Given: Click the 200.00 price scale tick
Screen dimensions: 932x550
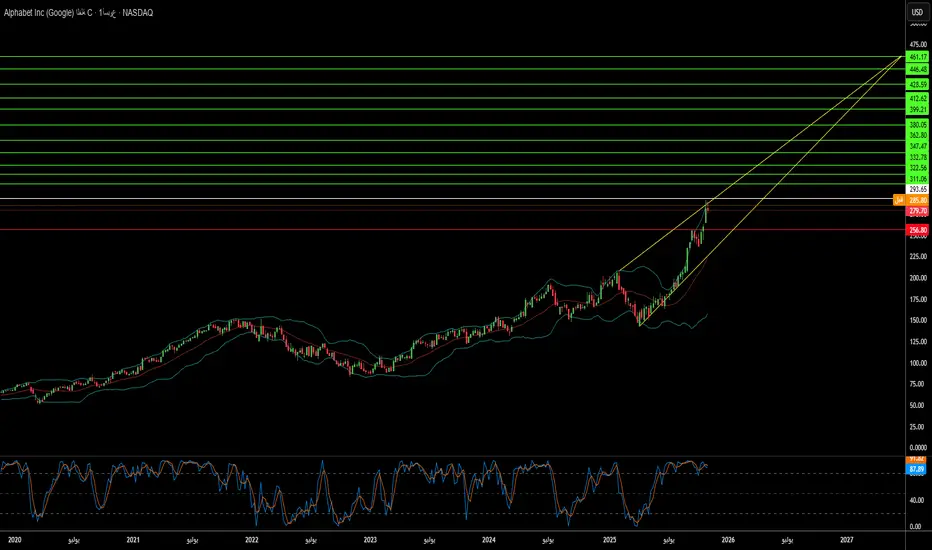Looking at the screenshot, I should 918,278.
